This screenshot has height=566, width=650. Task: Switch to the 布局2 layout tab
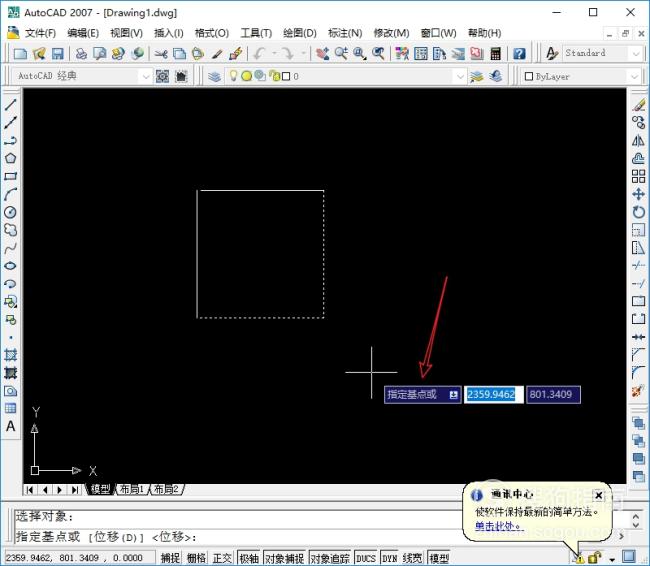click(166, 489)
